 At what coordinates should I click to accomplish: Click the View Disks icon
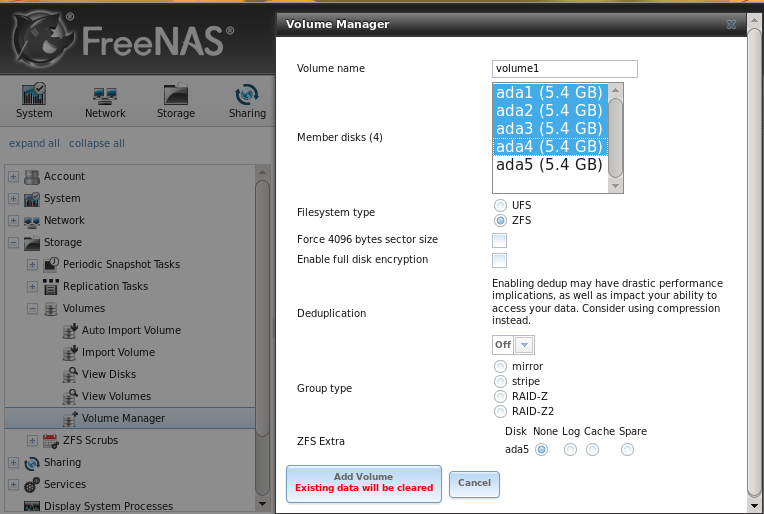point(70,375)
